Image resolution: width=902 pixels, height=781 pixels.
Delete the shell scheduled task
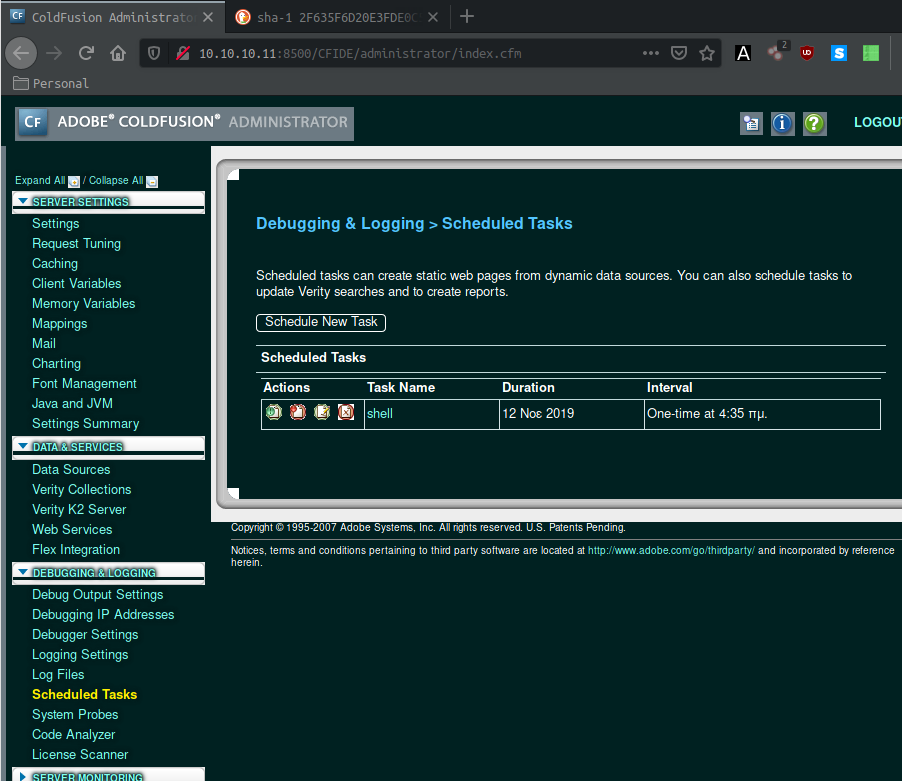(x=346, y=412)
